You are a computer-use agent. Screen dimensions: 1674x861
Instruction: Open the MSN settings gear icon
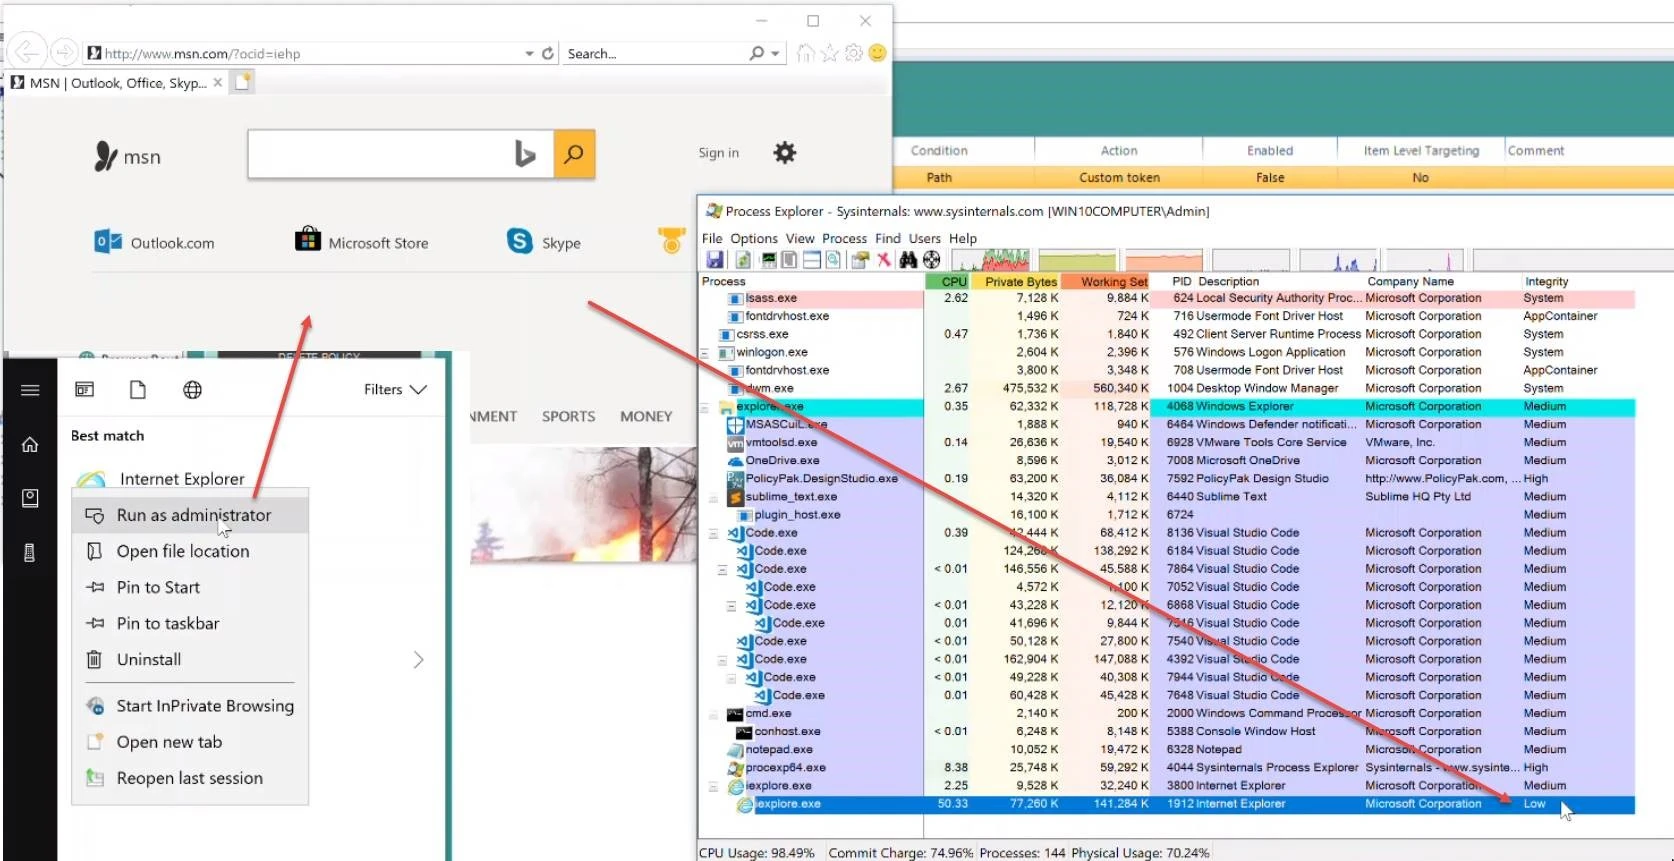click(785, 153)
